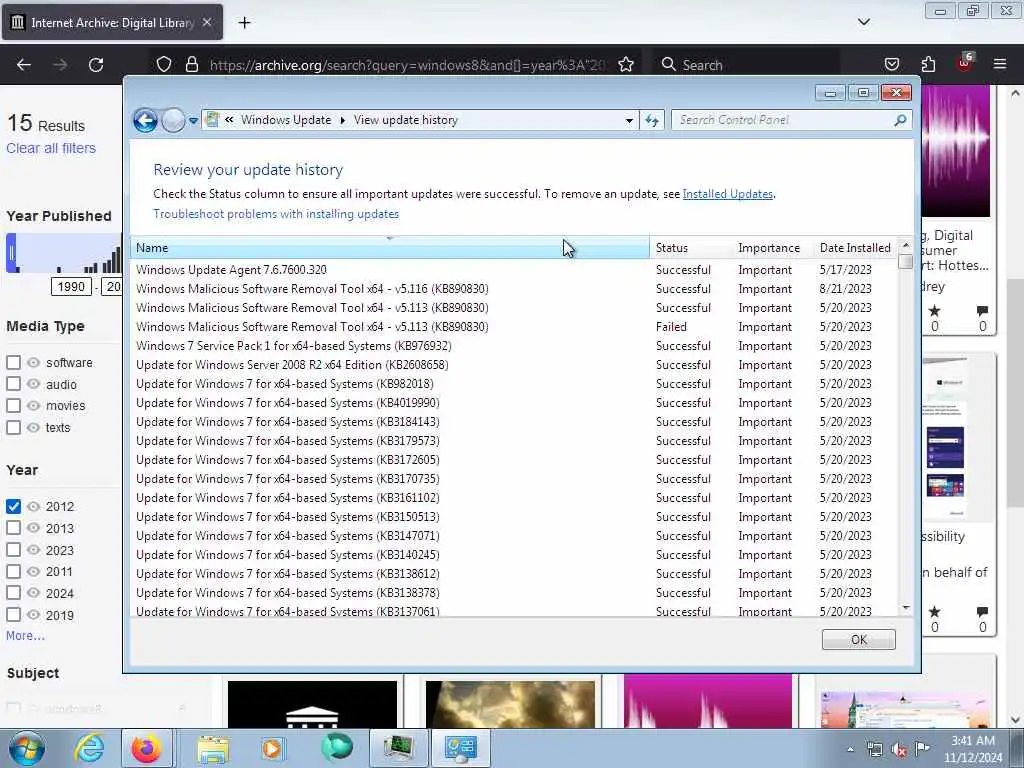Check the software media type box
The image size is (1024, 768).
(x=13, y=362)
